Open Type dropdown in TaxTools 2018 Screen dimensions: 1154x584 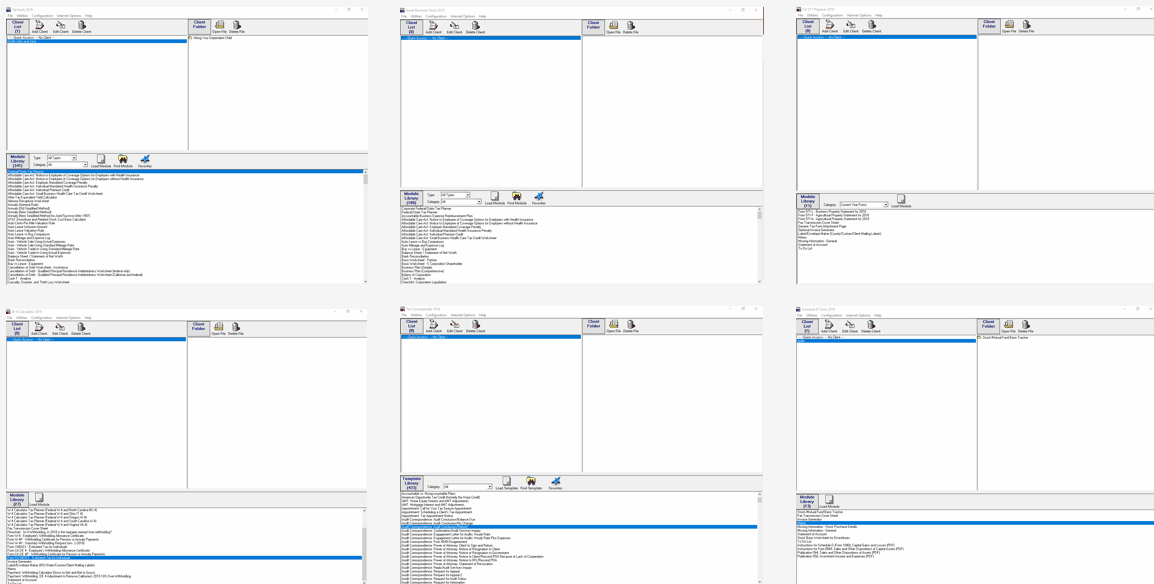pos(62,158)
